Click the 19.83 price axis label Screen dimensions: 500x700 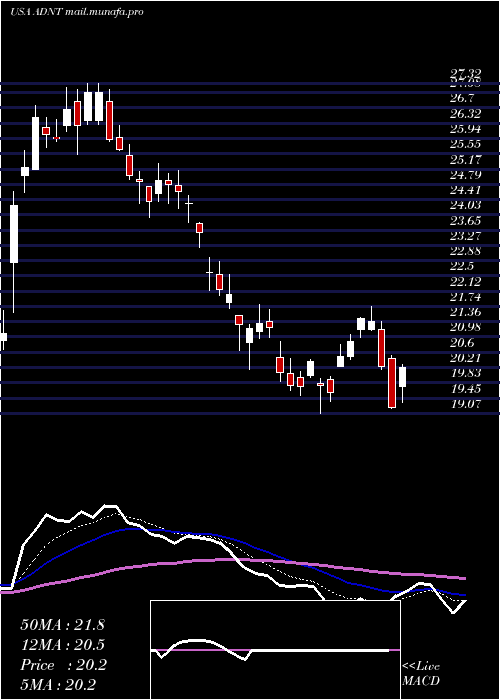tap(465, 373)
